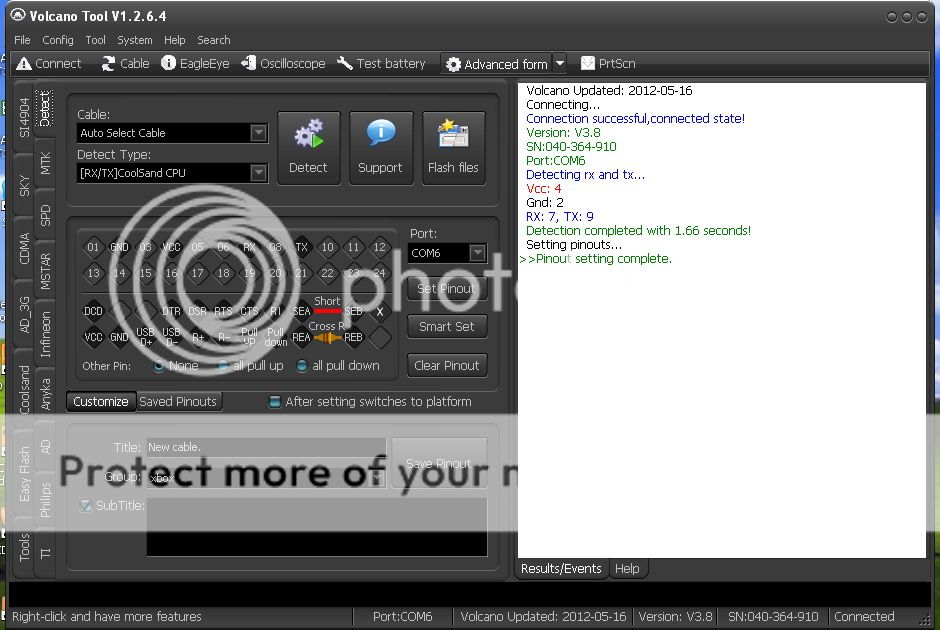Click the DTR signal diamond
Viewport: 940px width, 630px height.
[171, 311]
